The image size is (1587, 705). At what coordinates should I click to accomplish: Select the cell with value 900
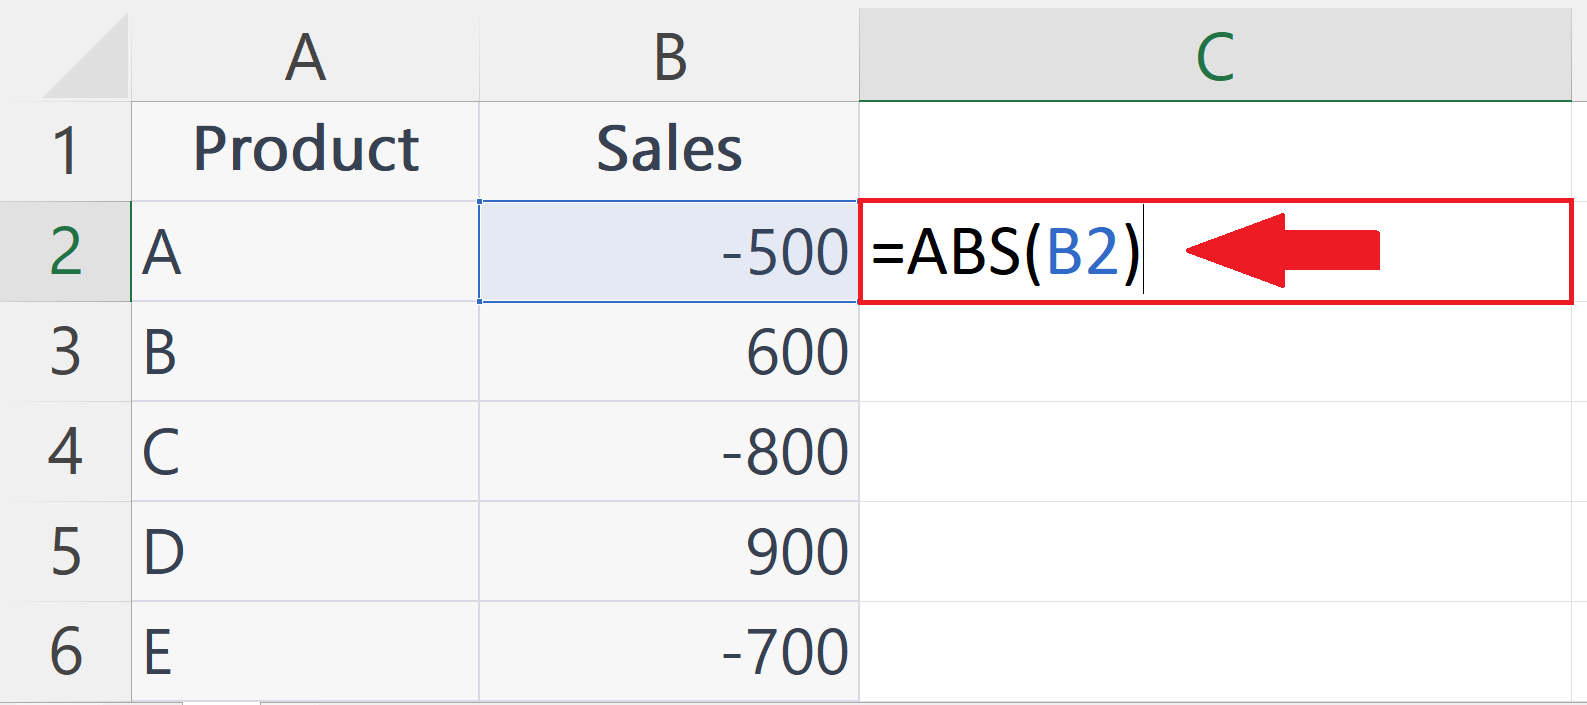669,551
